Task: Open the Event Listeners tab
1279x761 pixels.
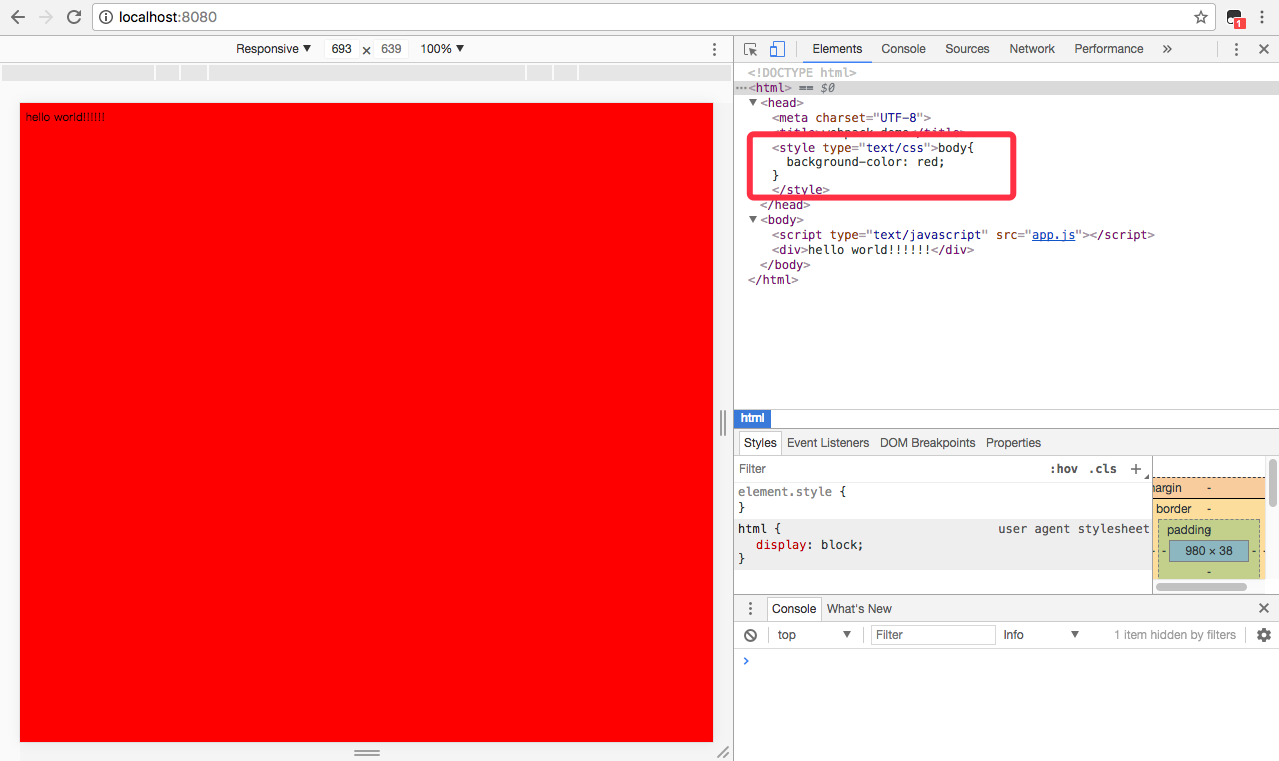Action: [828, 443]
